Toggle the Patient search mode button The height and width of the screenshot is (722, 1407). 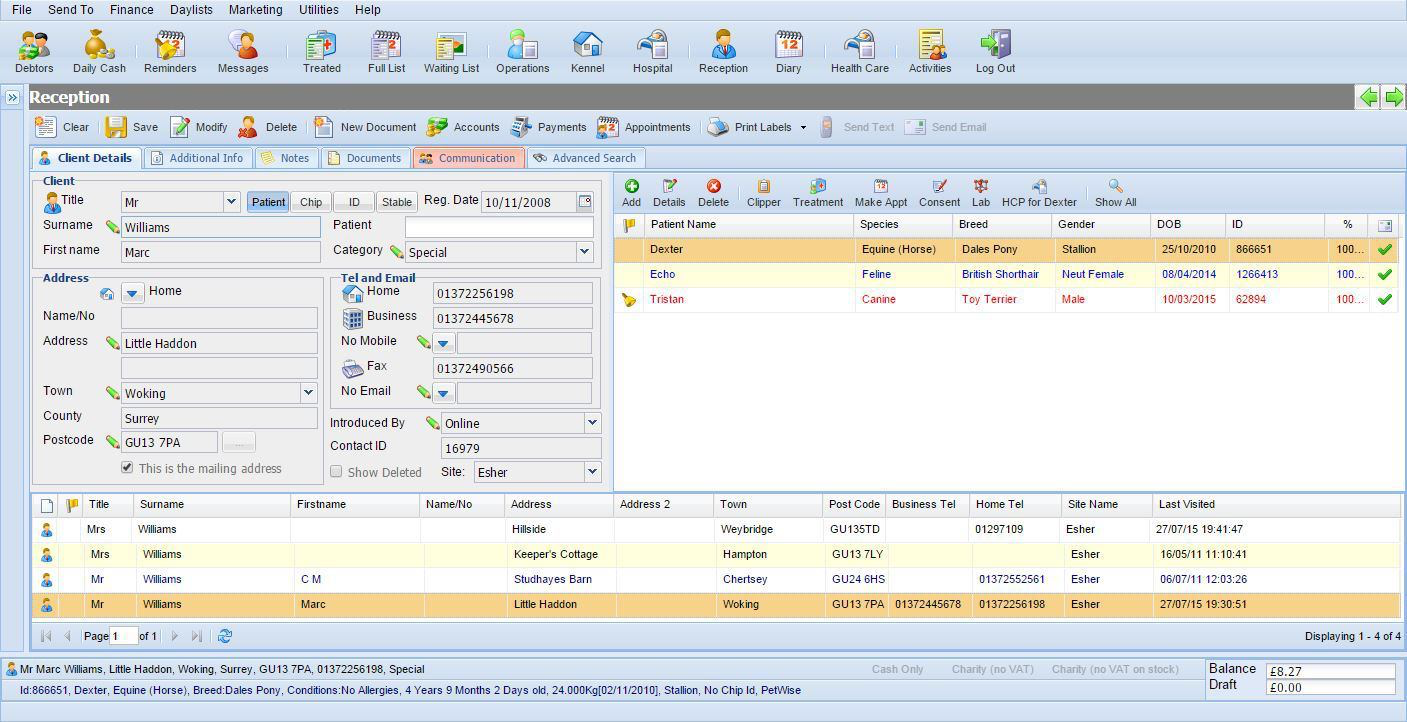(x=268, y=202)
